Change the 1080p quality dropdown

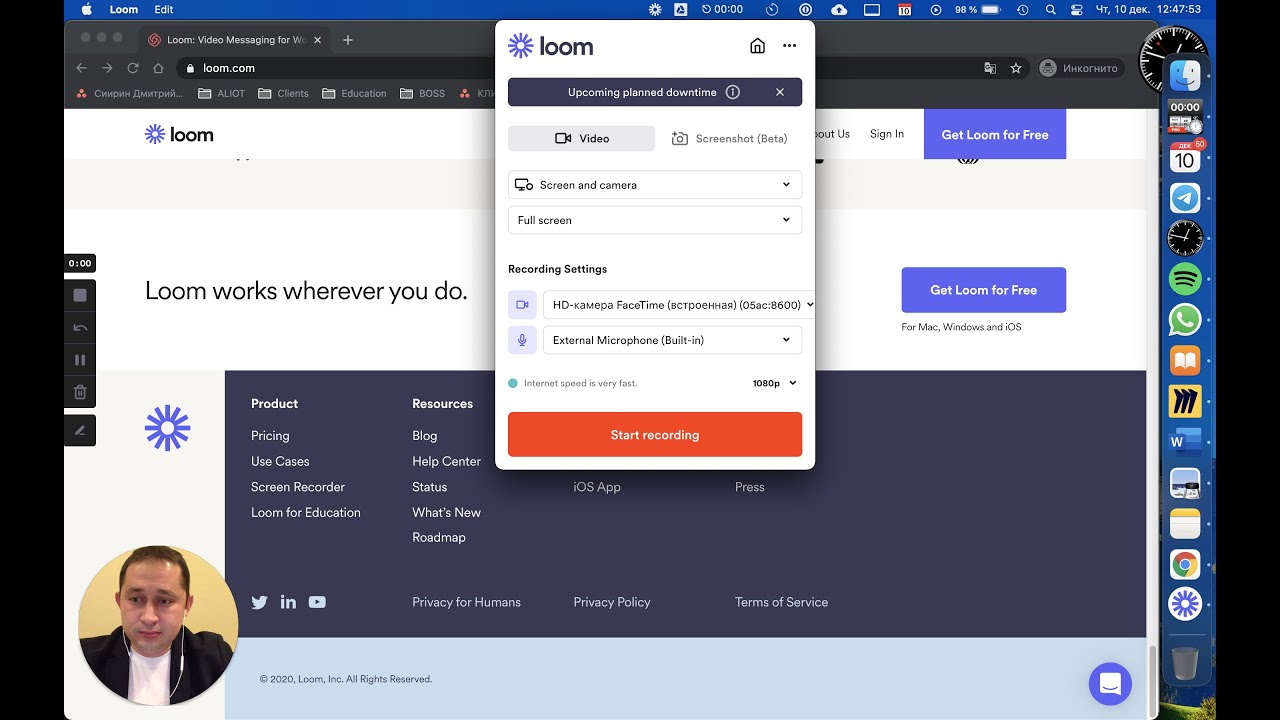pos(775,383)
